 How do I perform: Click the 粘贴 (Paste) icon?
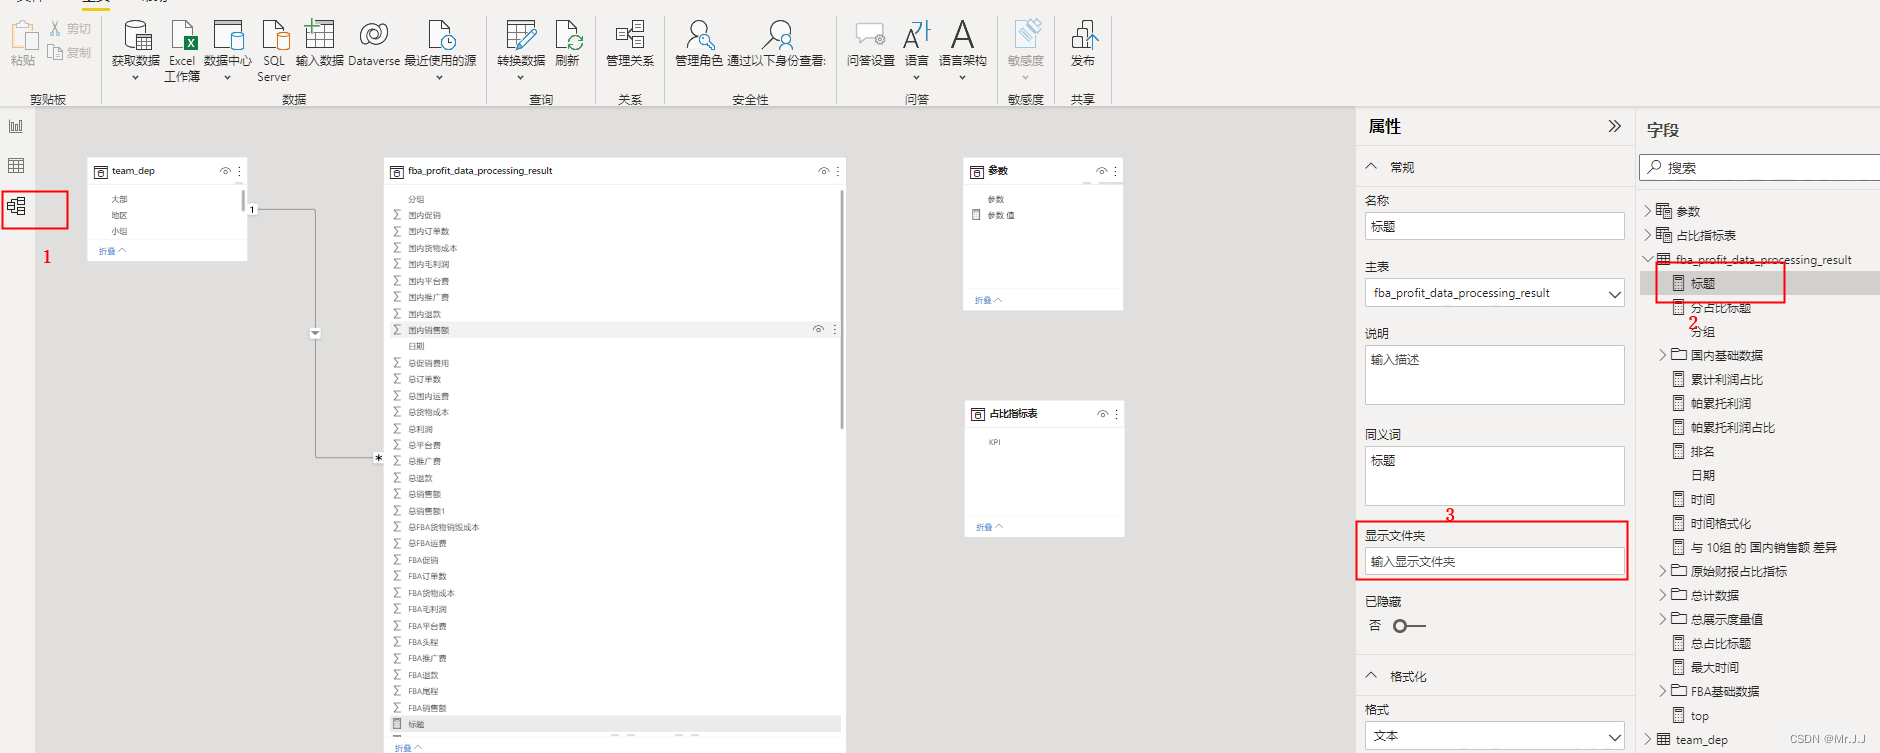tap(23, 36)
